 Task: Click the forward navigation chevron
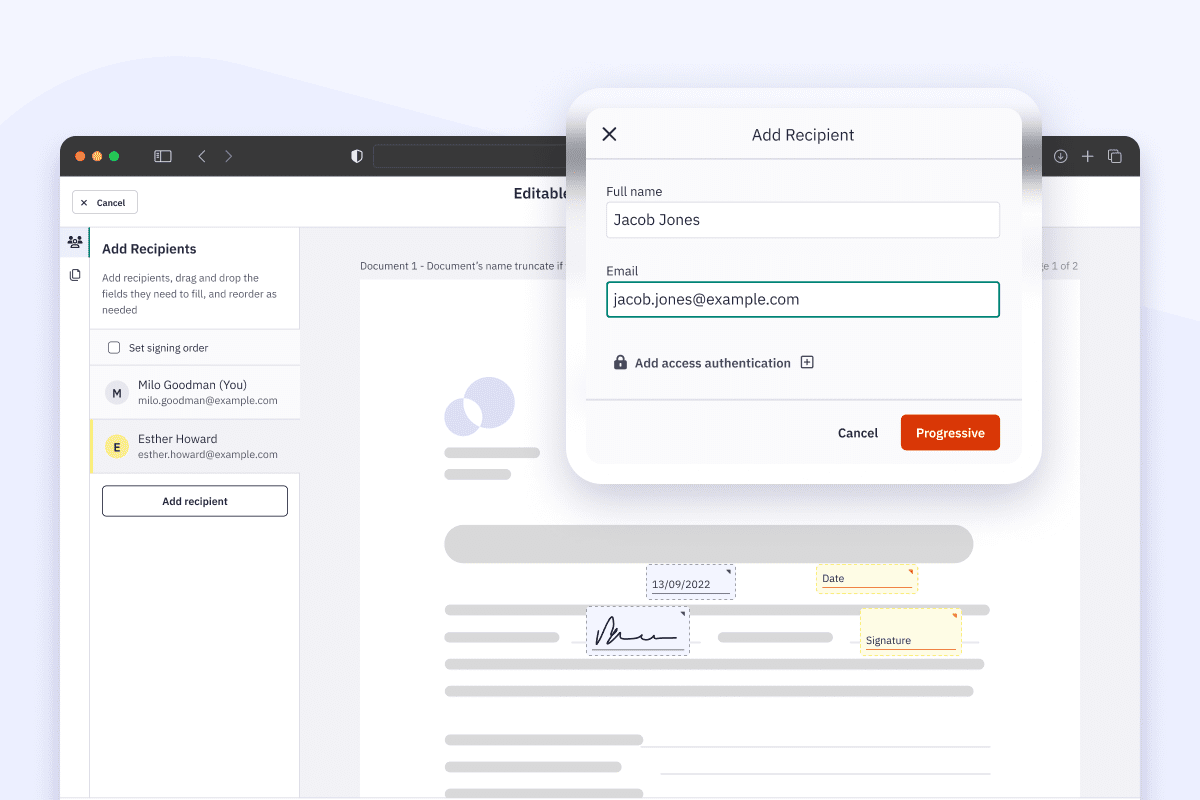coord(228,156)
